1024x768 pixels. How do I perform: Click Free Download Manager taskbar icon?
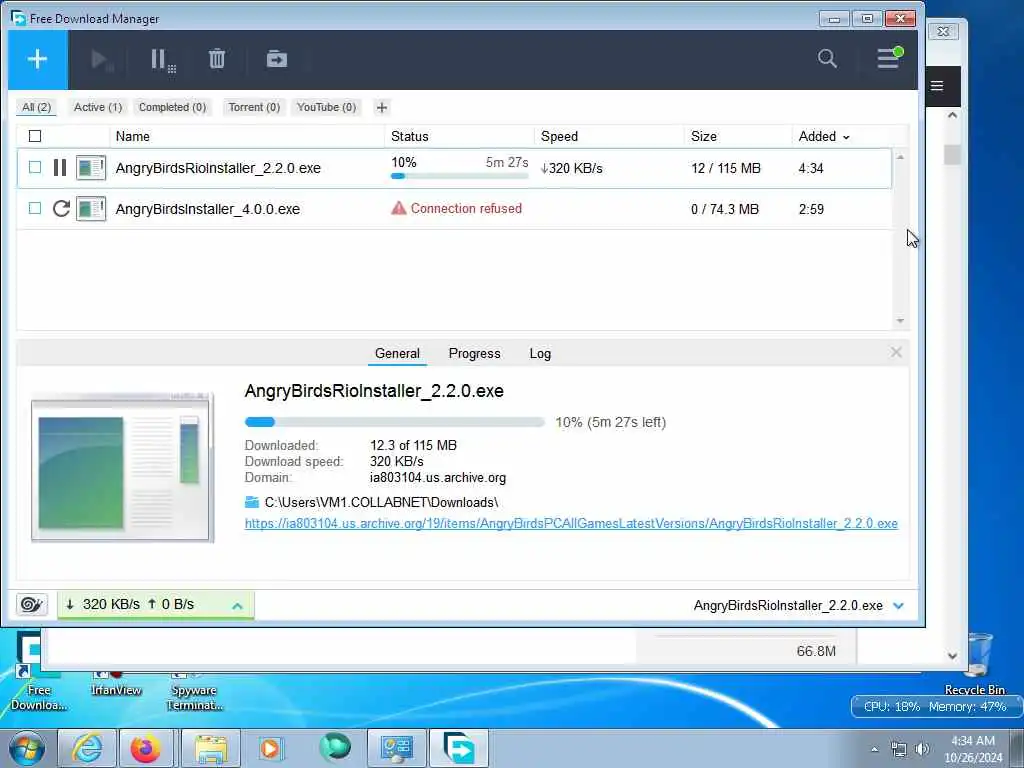459,748
